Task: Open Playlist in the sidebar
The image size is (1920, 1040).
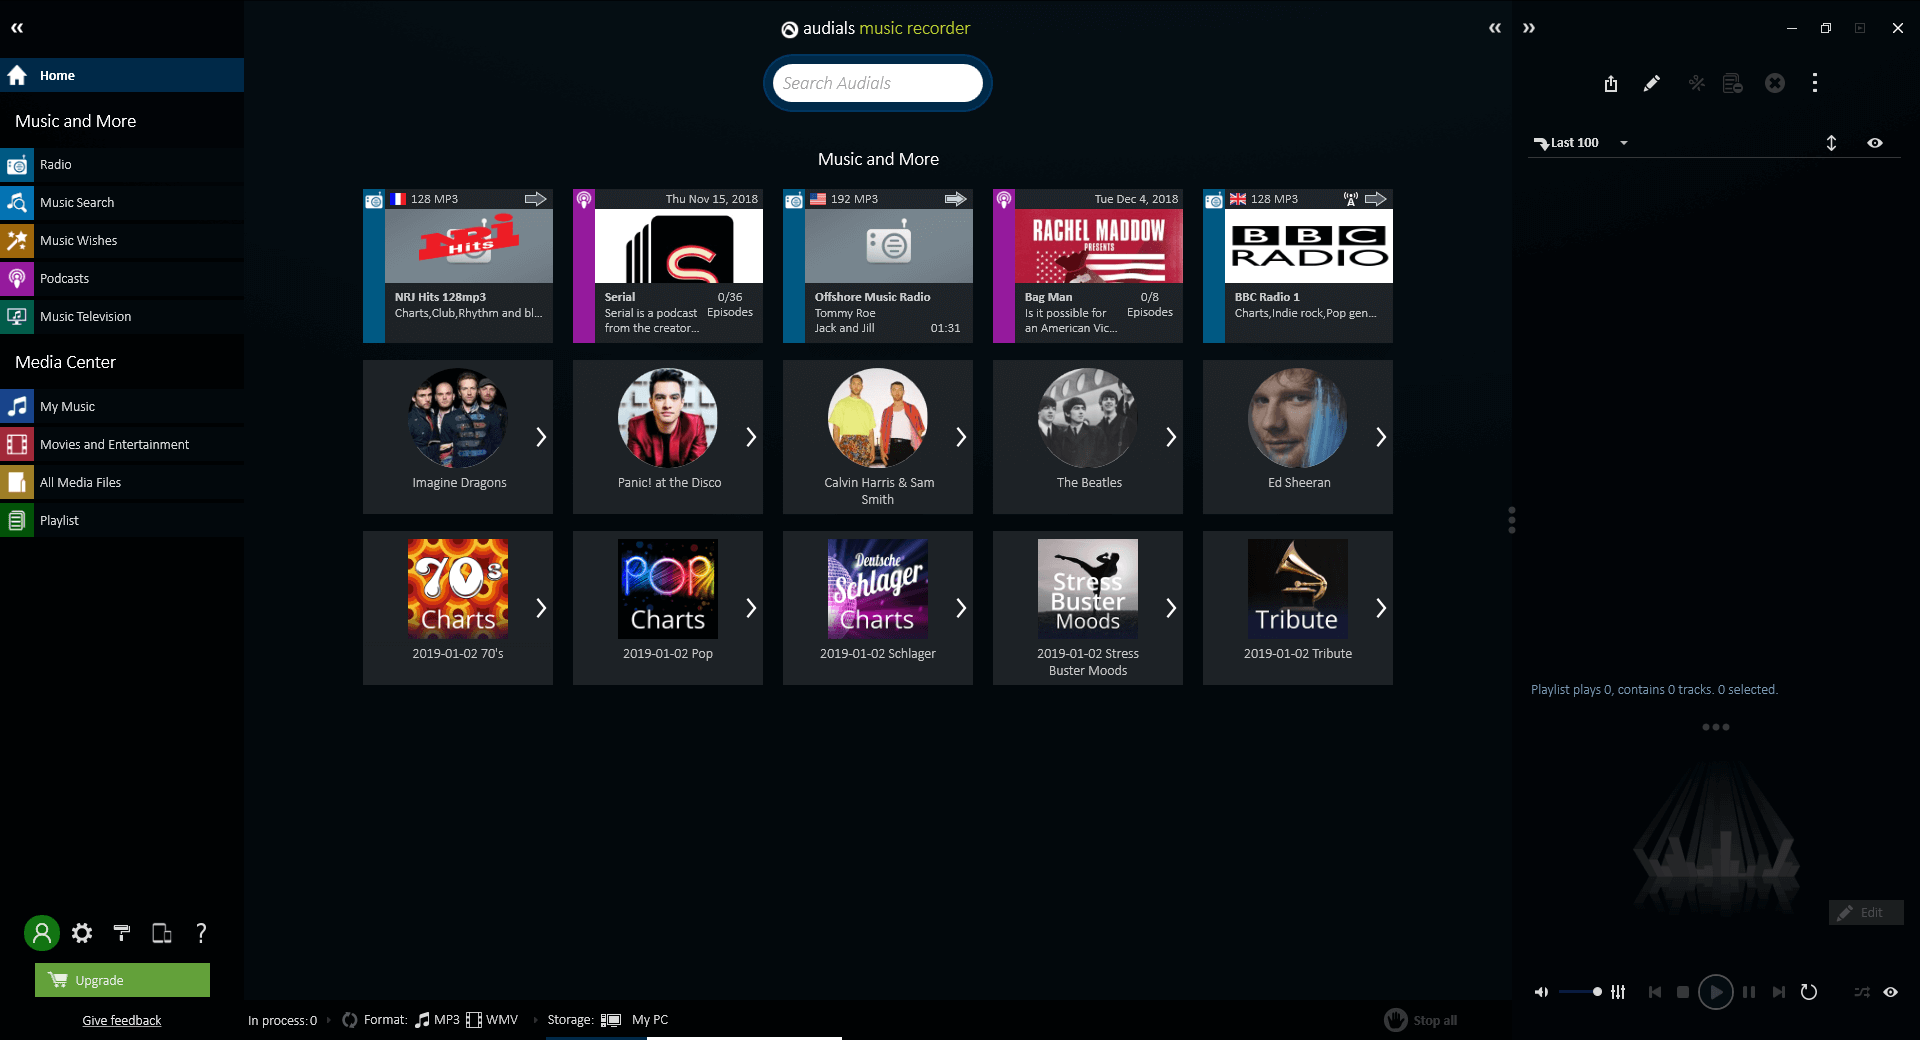Action: 122,520
